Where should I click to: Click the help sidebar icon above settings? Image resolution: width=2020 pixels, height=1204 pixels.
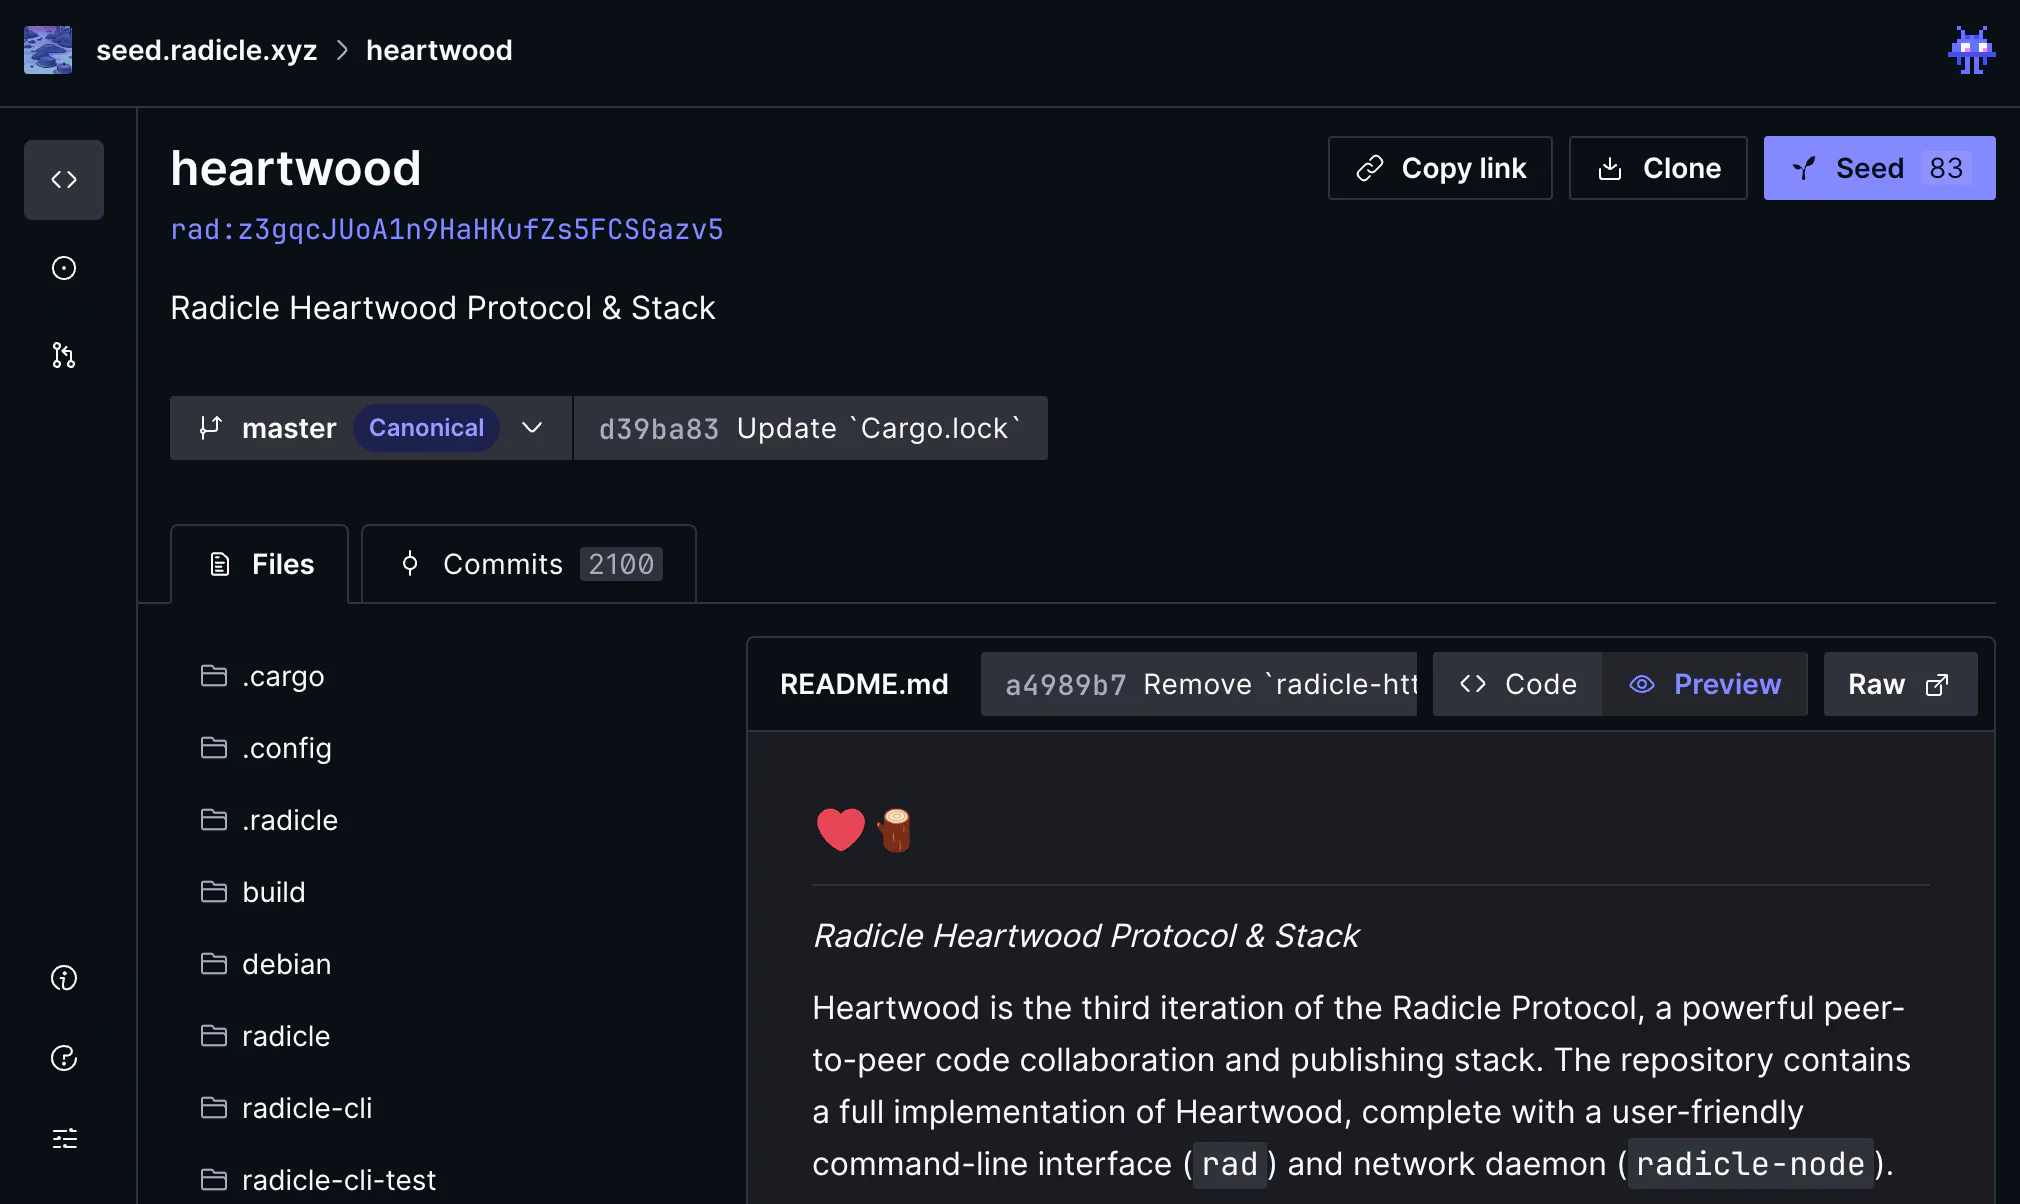[x=64, y=1058]
